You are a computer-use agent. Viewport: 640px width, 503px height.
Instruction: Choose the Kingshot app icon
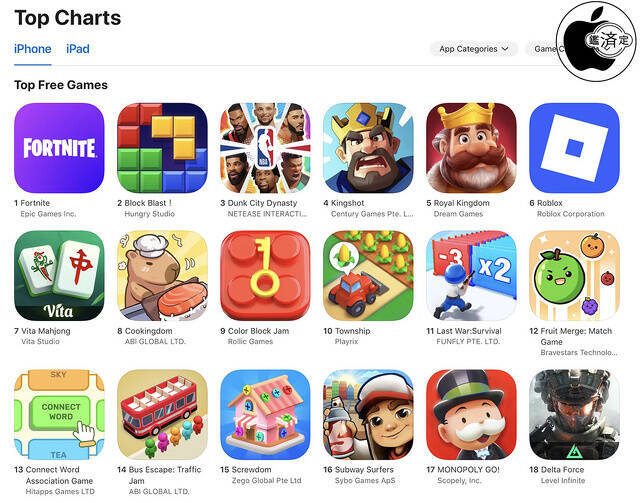coord(368,148)
